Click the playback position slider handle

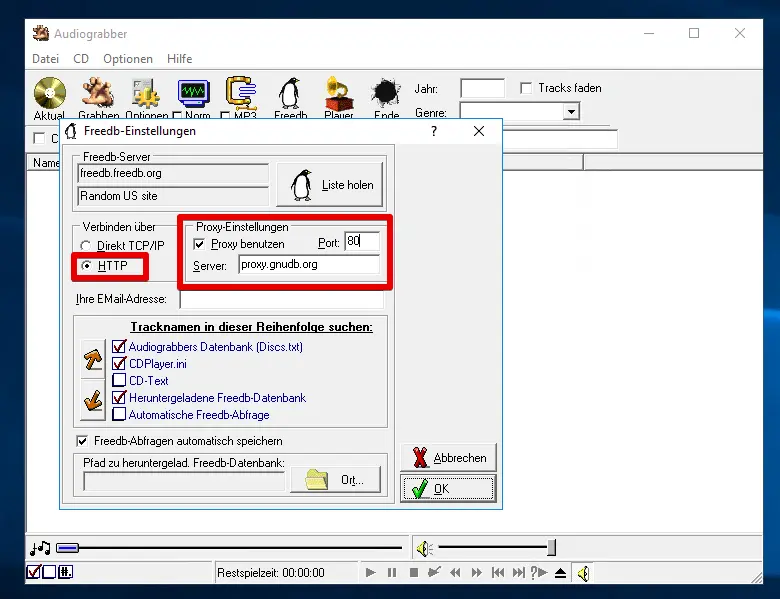68,548
